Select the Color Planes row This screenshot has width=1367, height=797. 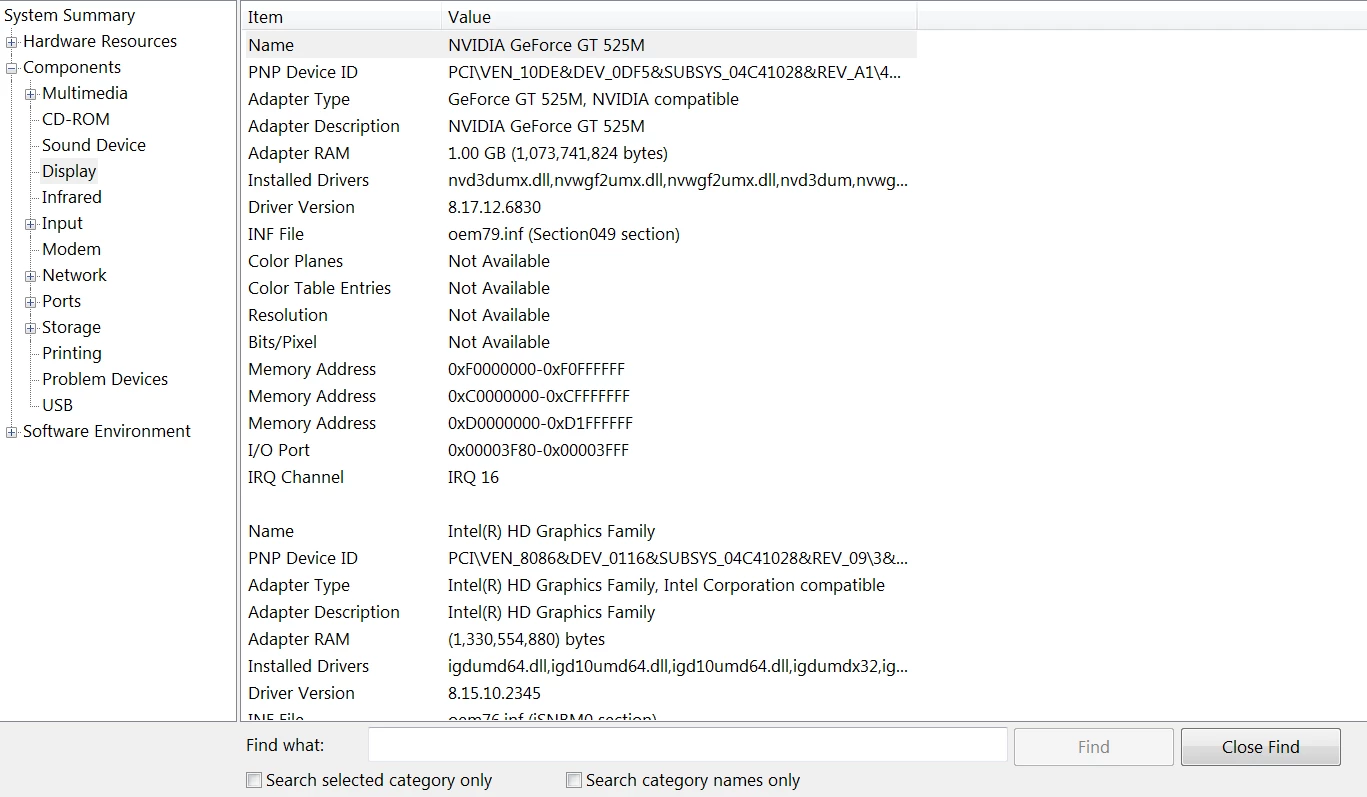tap(580, 261)
